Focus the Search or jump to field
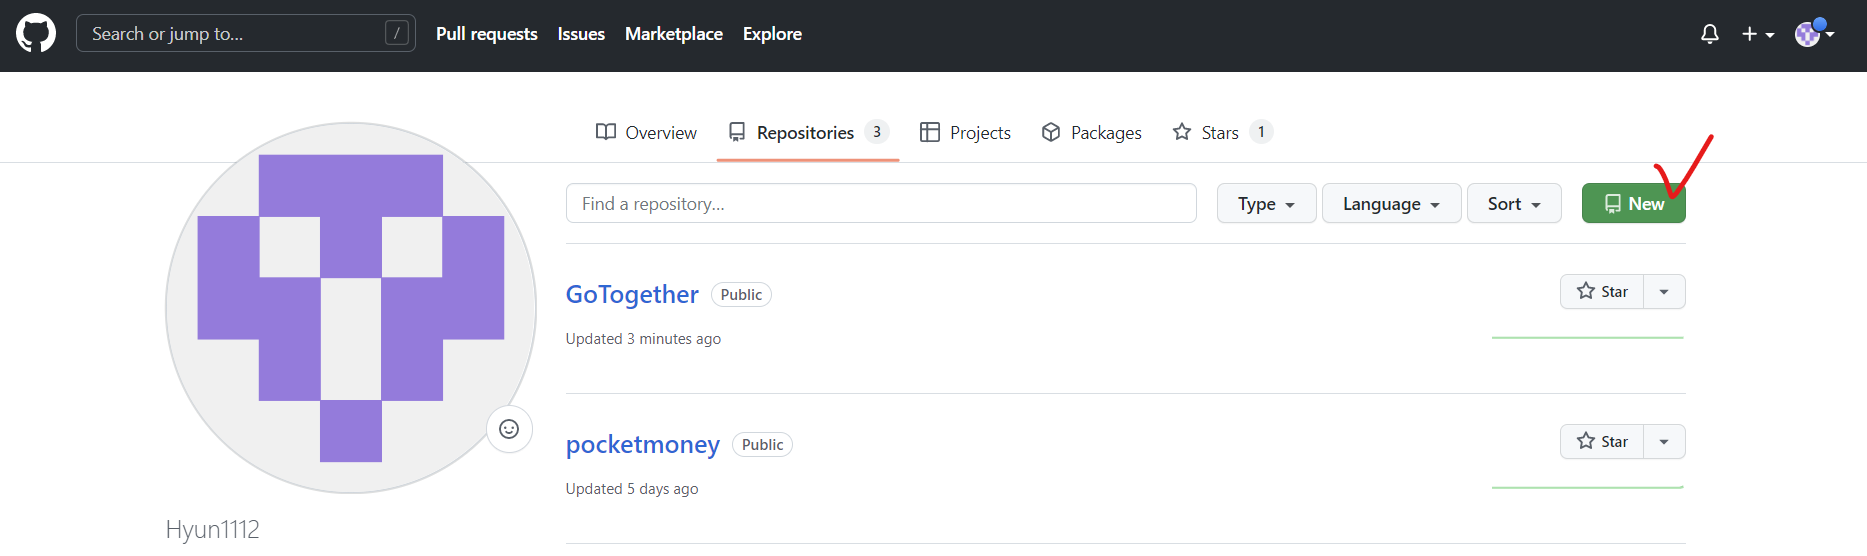This screenshot has height=556, width=1867. [x=246, y=33]
